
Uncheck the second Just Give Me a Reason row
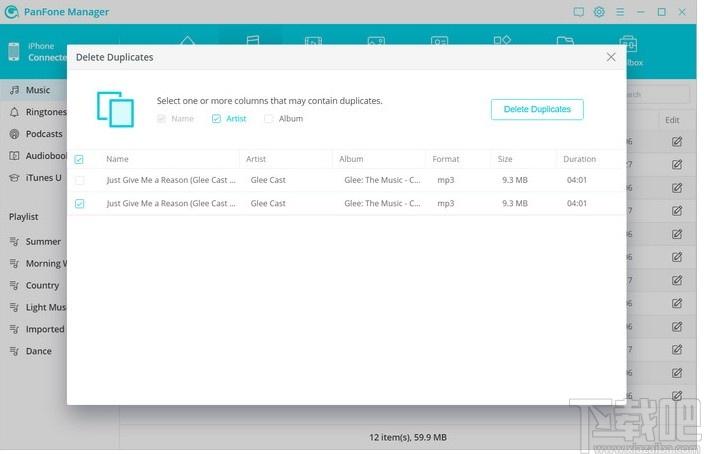[79, 204]
